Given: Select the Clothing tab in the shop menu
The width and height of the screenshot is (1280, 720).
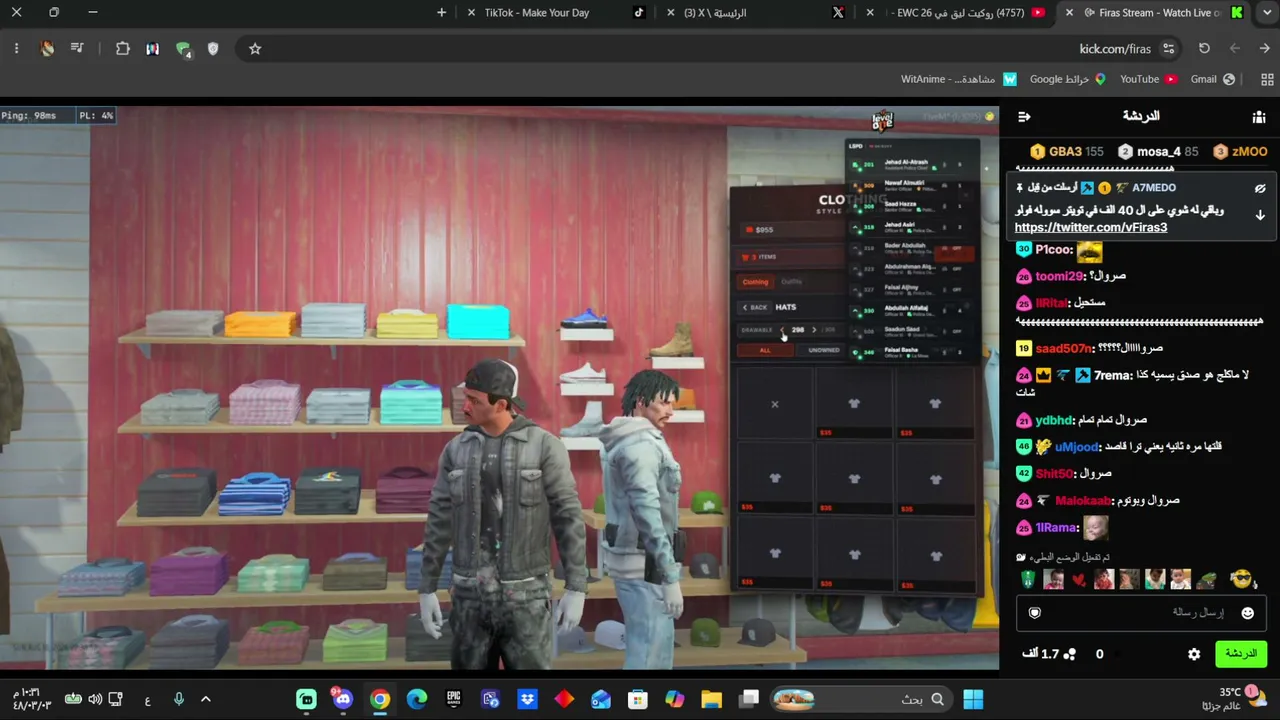Looking at the screenshot, I should tap(756, 282).
